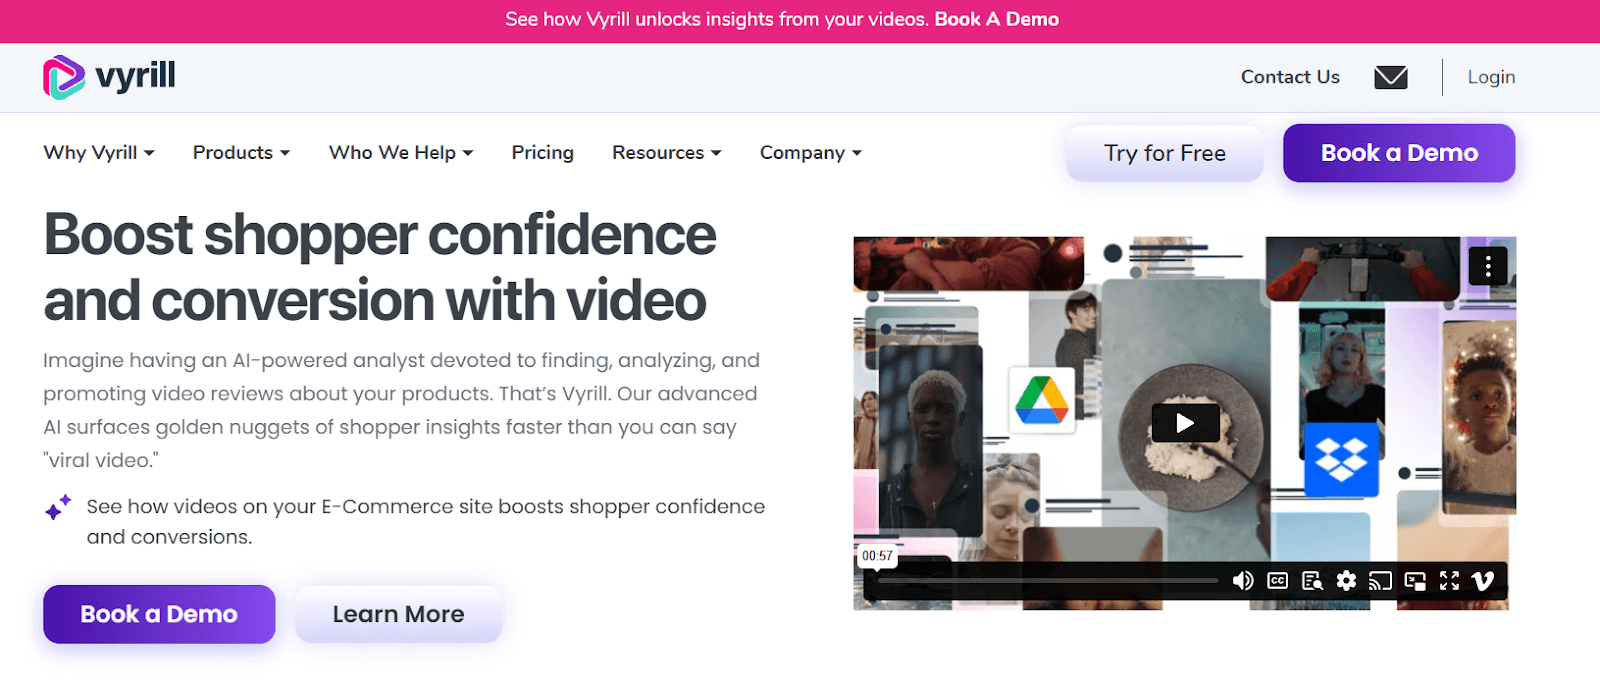The height and width of the screenshot is (686, 1600).
Task: Expand the Products dropdown
Action: coord(241,153)
